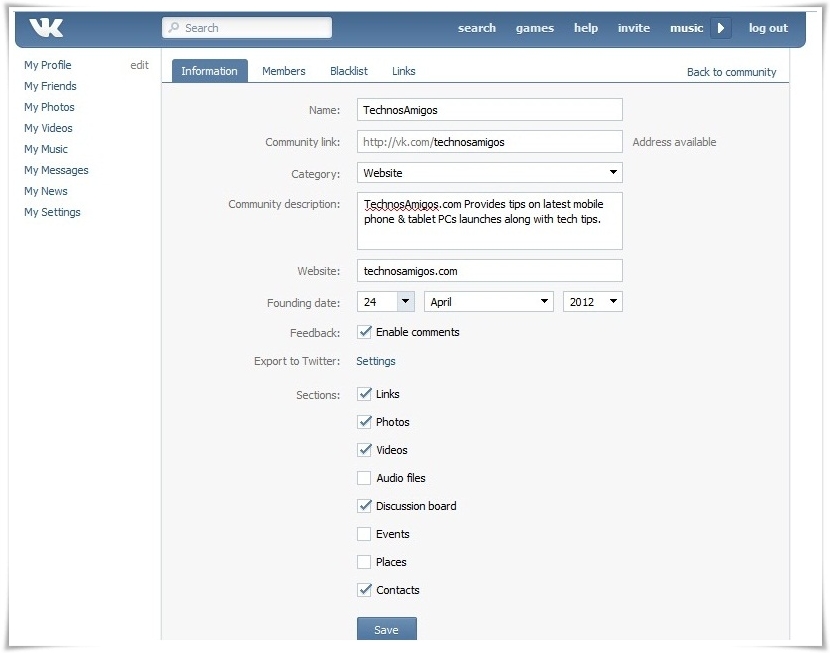The height and width of the screenshot is (653, 830).
Task: Click log out in the header
Action: pyautogui.click(x=768, y=28)
